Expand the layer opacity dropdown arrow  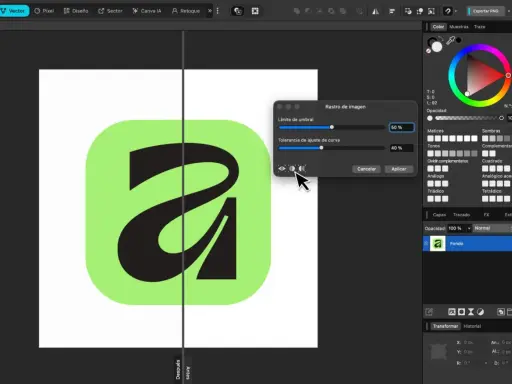coord(469,228)
